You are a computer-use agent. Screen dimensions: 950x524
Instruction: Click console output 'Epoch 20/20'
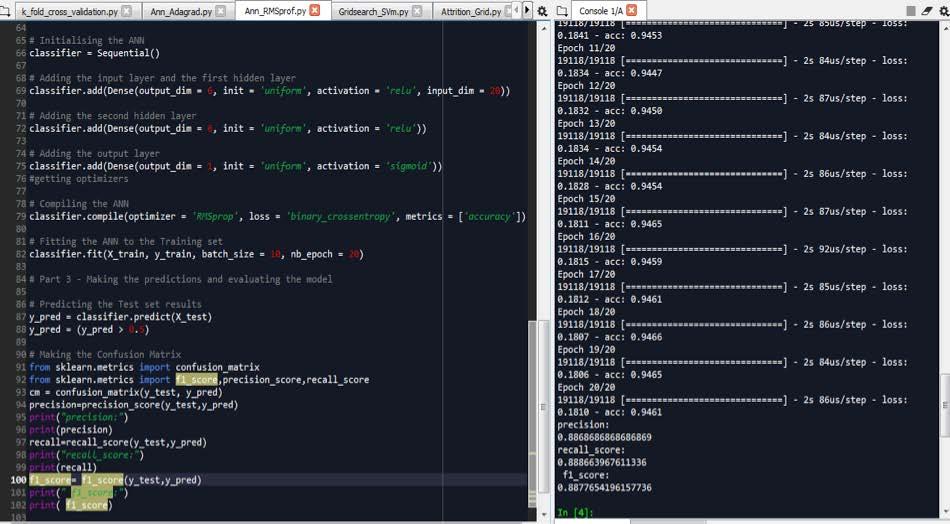coord(586,387)
